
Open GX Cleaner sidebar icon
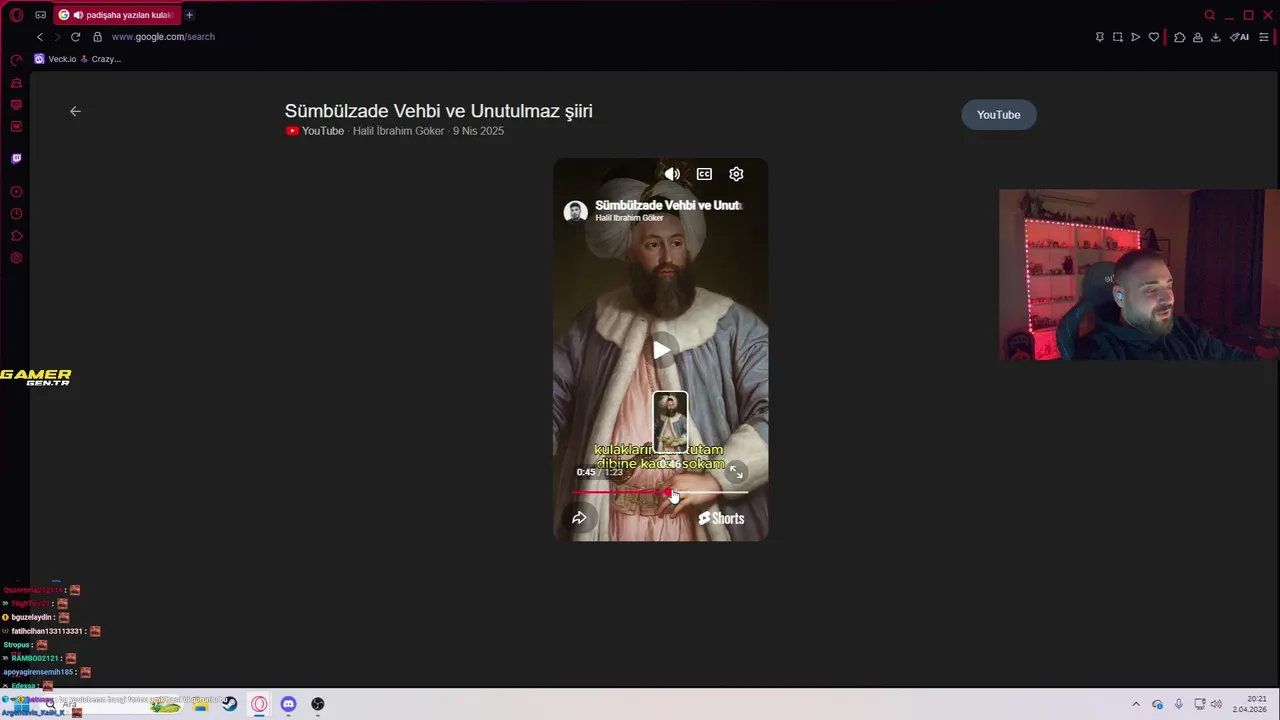[x=16, y=83]
